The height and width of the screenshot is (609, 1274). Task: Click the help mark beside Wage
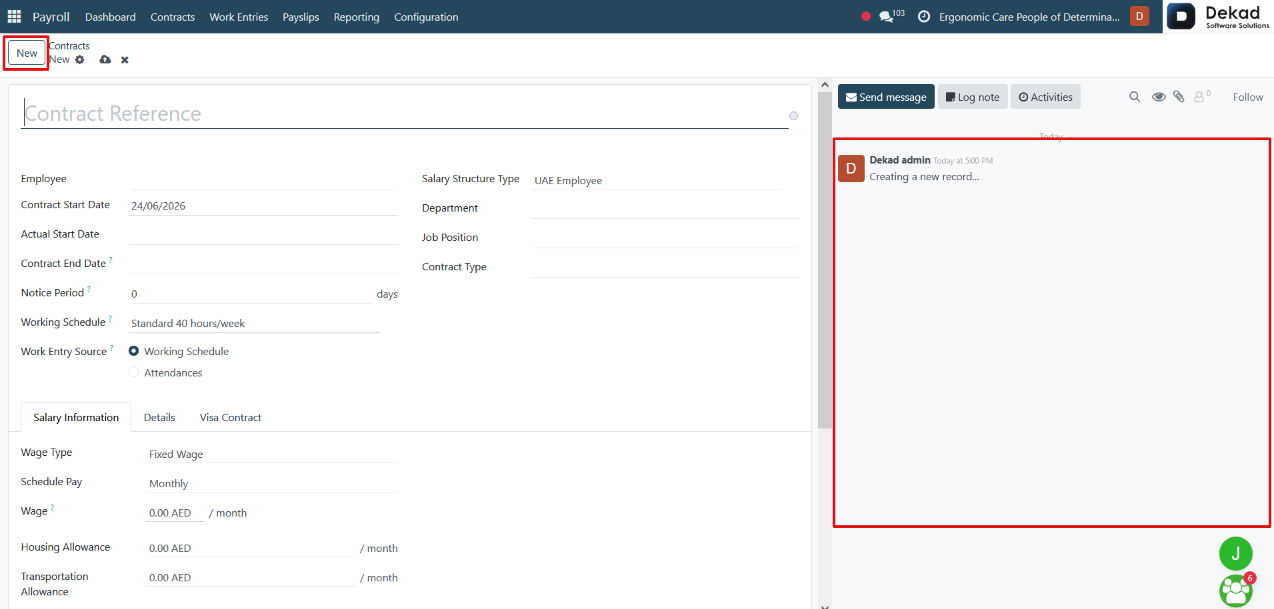click(x=52, y=508)
